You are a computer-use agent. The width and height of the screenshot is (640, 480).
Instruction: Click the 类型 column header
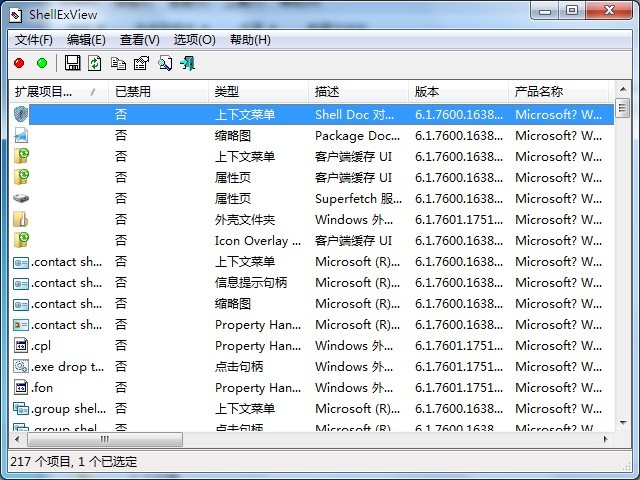[x=227, y=92]
